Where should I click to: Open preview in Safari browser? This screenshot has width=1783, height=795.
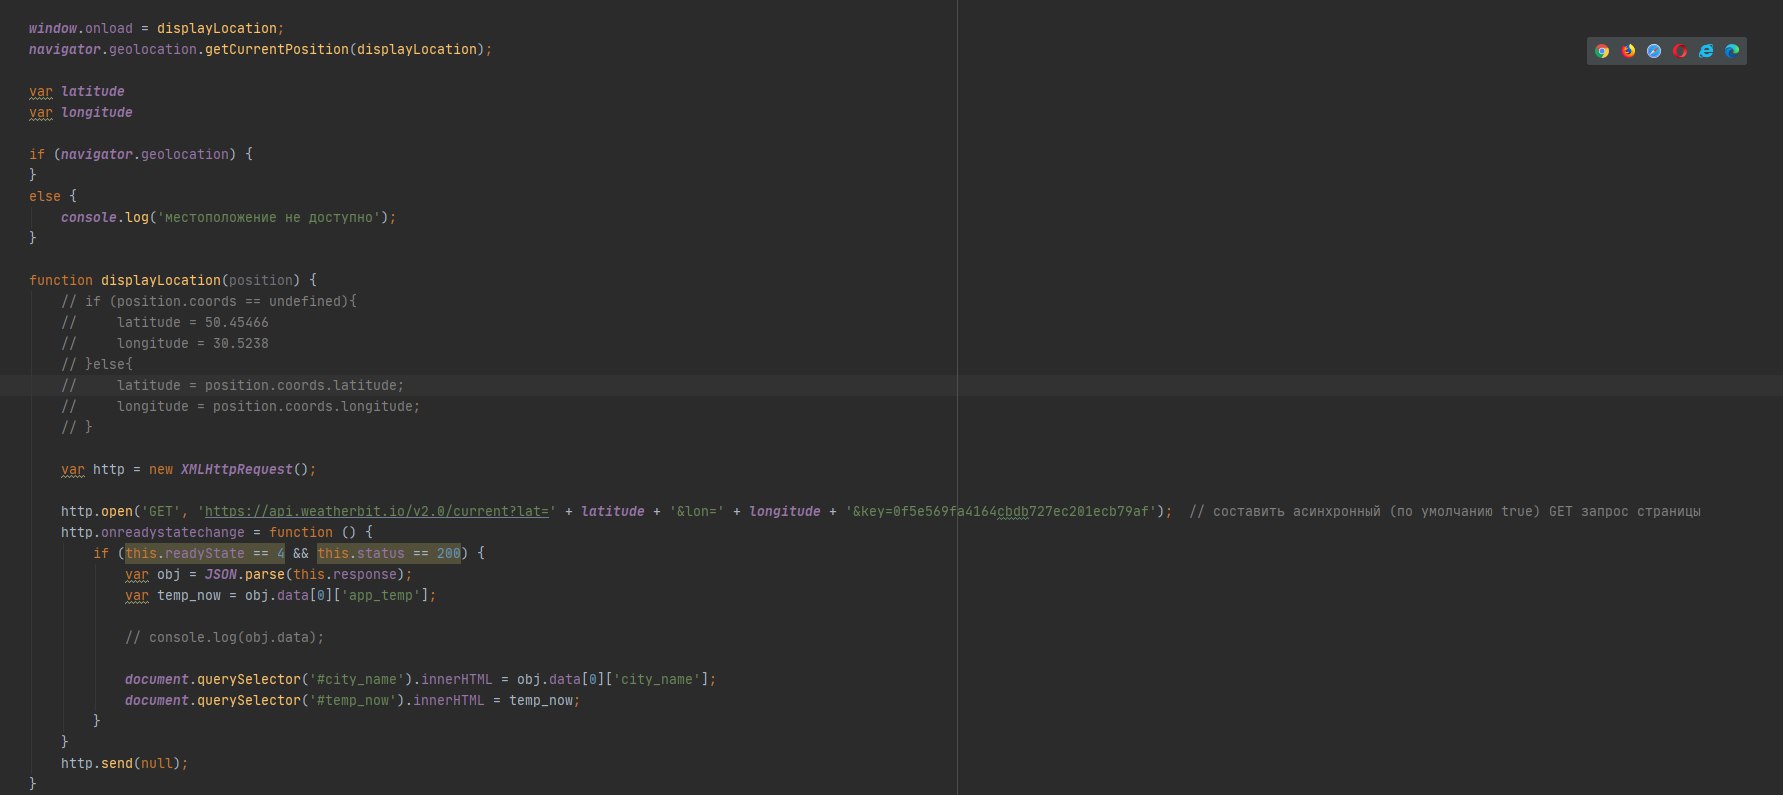point(1654,51)
